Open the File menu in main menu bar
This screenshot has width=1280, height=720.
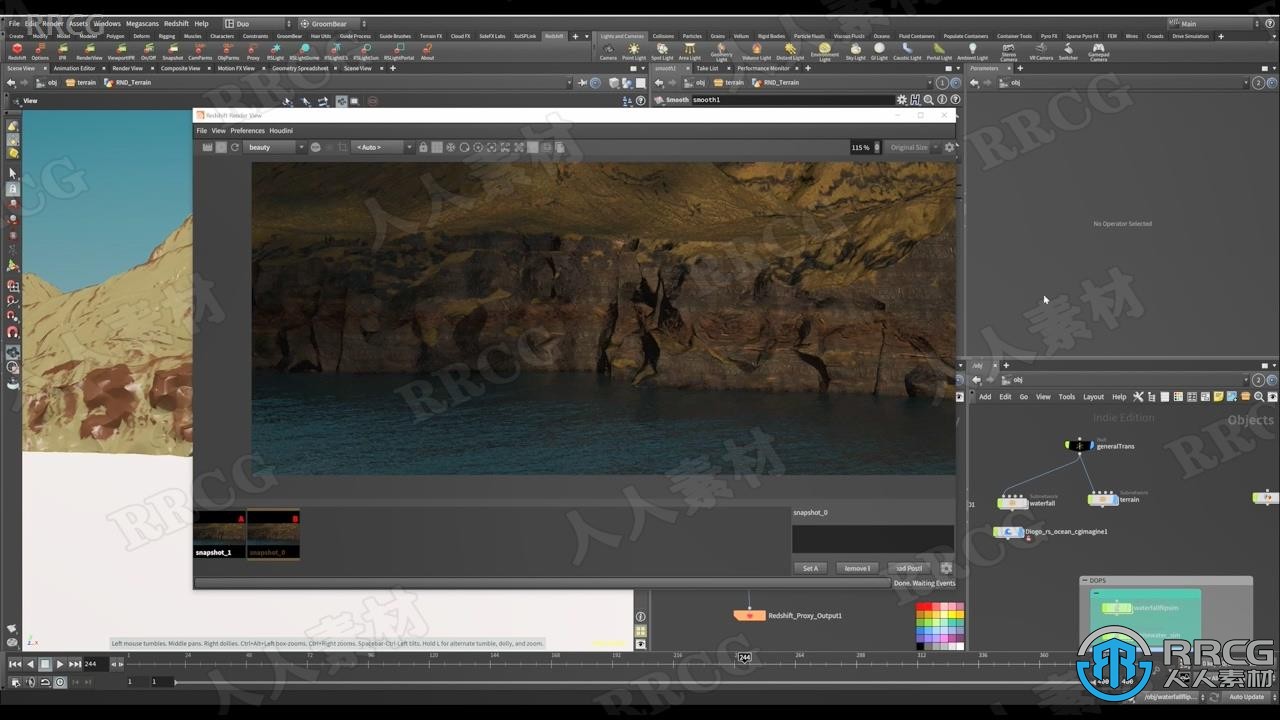14,23
